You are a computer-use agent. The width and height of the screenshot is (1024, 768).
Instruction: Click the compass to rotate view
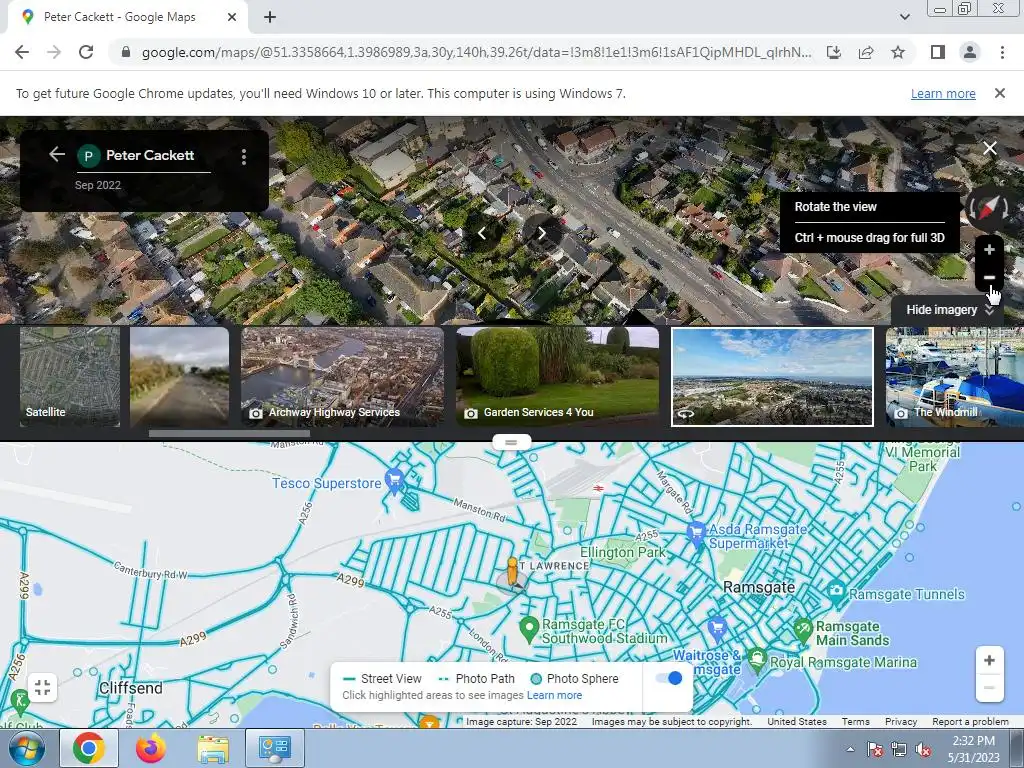pos(989,208)
